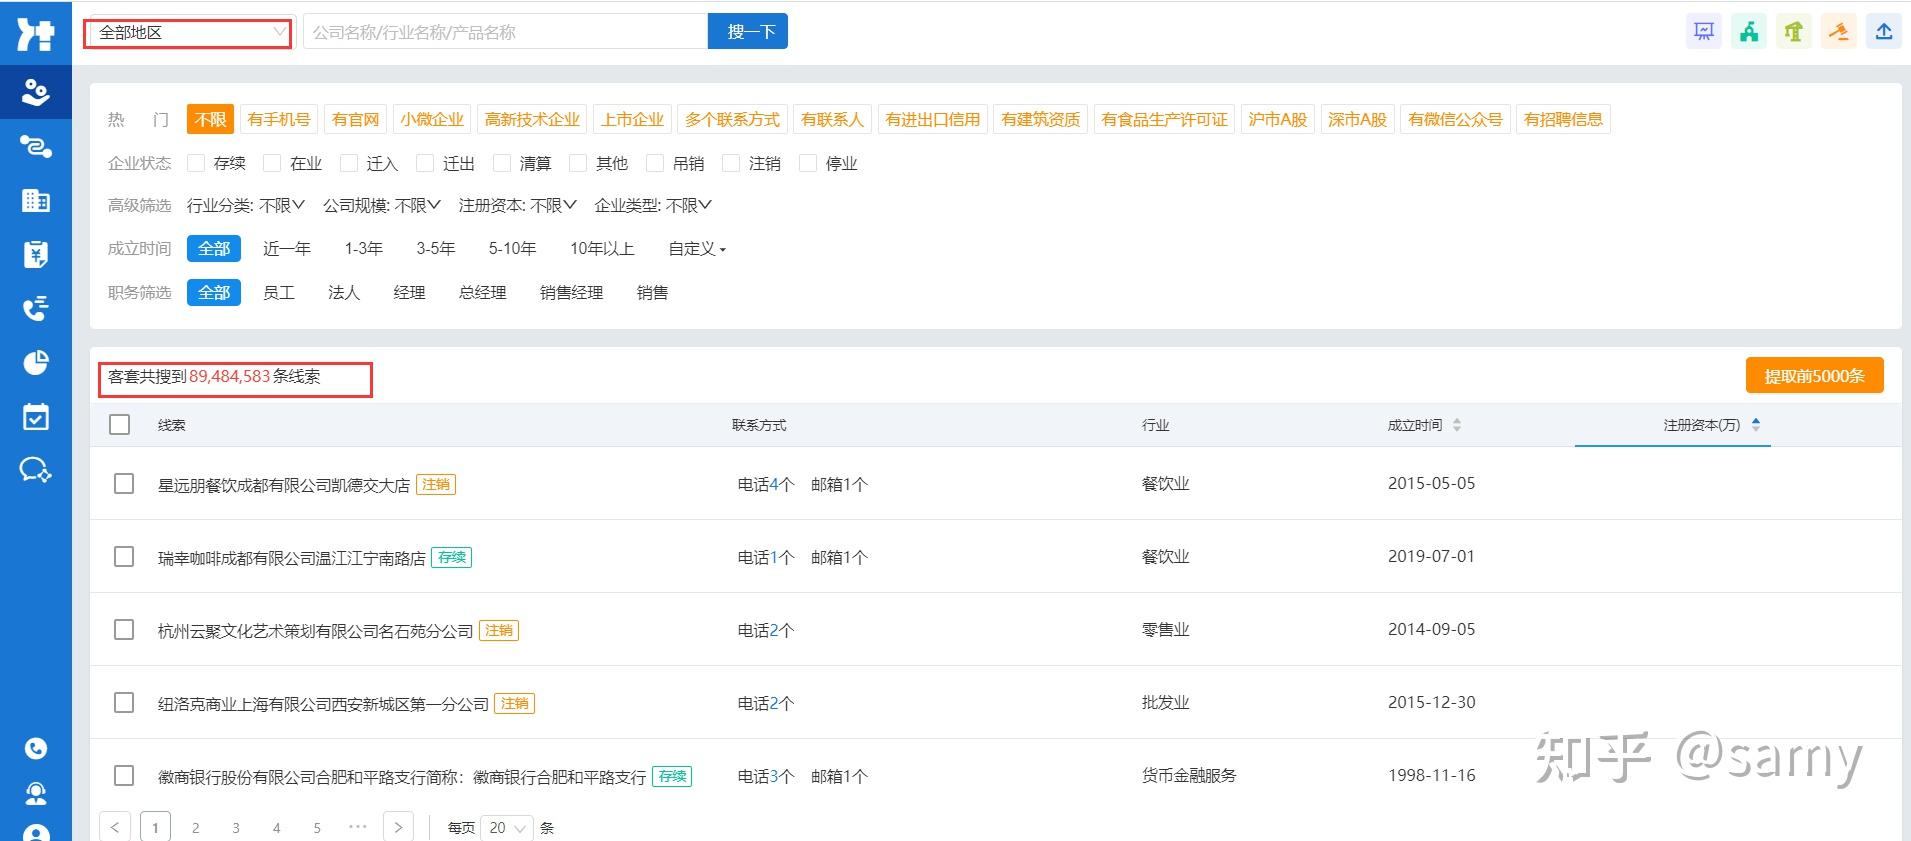Open the route/path sidebar icon
Image resolution: width=1911 pixels, height=841 pixels.
tap(36, 147)
